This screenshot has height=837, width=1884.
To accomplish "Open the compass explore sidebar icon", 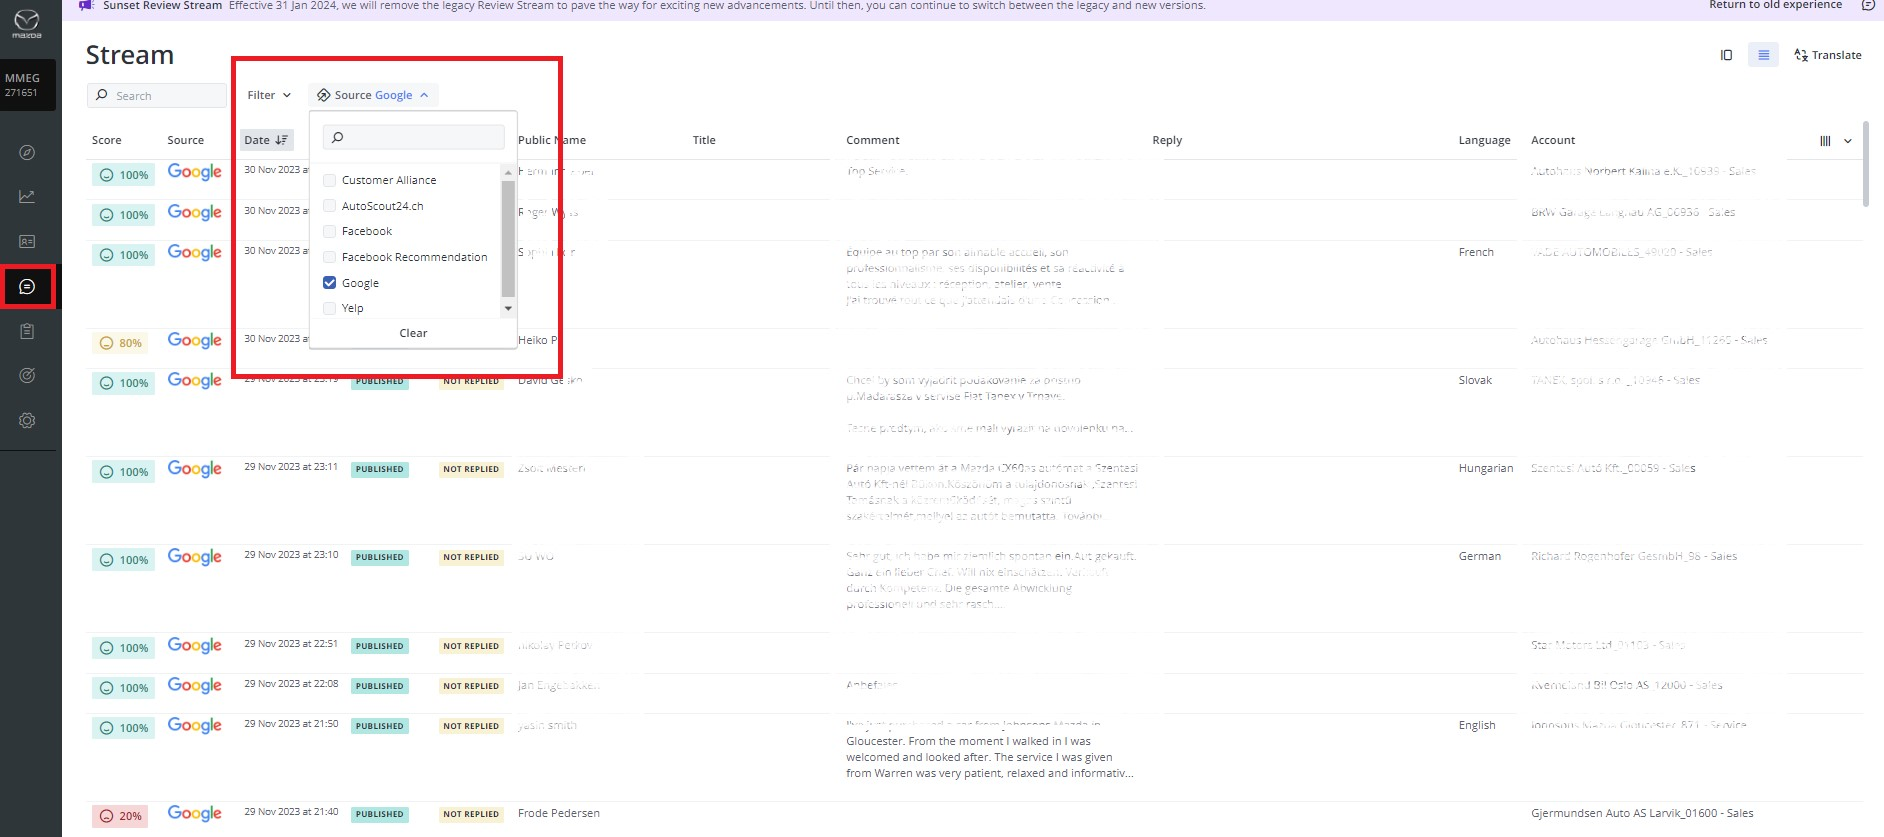I will point(27,153).
